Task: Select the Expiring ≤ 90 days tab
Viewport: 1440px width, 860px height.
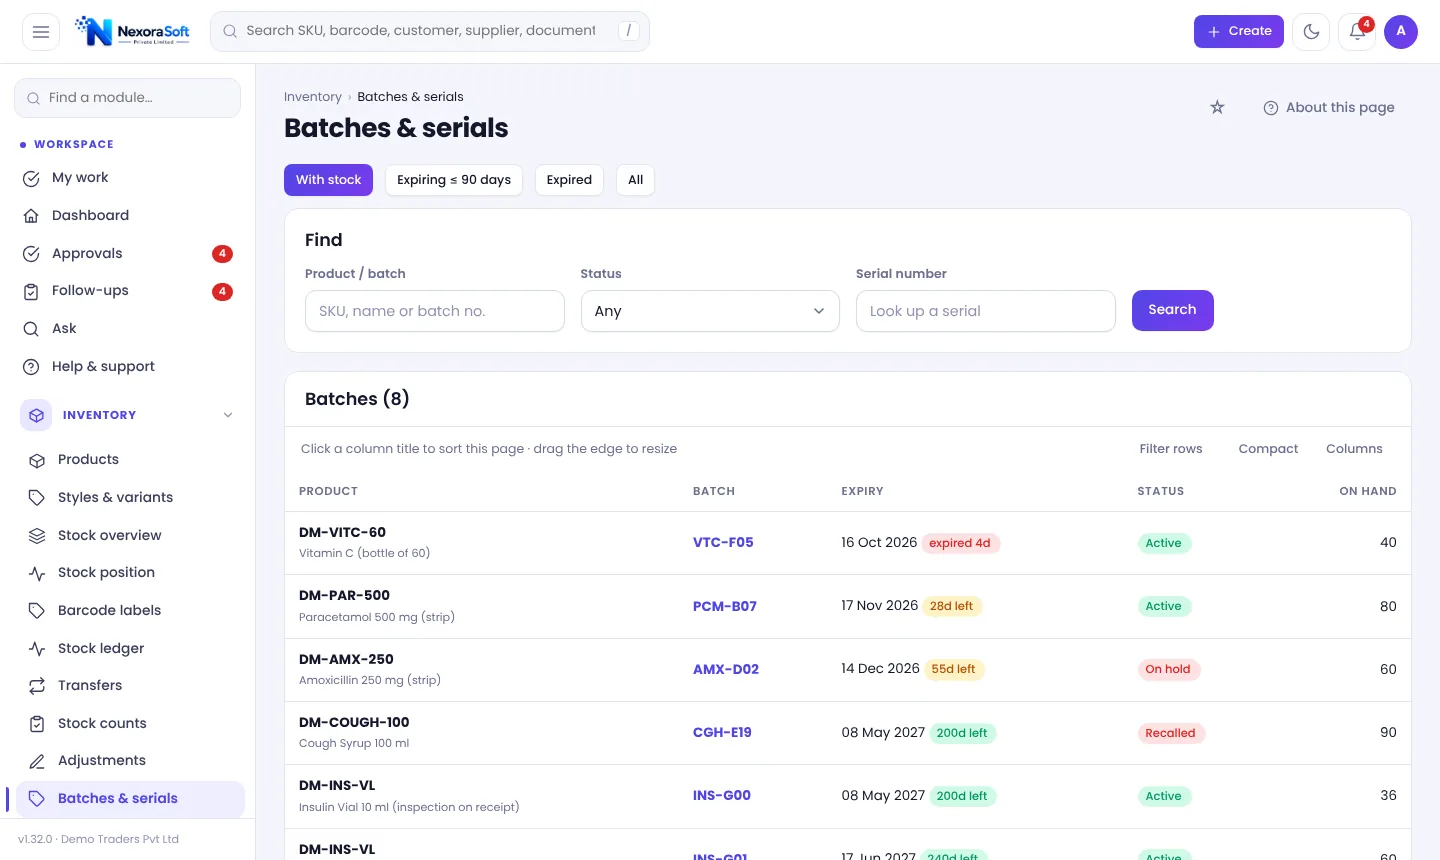Action: (454, 180)
